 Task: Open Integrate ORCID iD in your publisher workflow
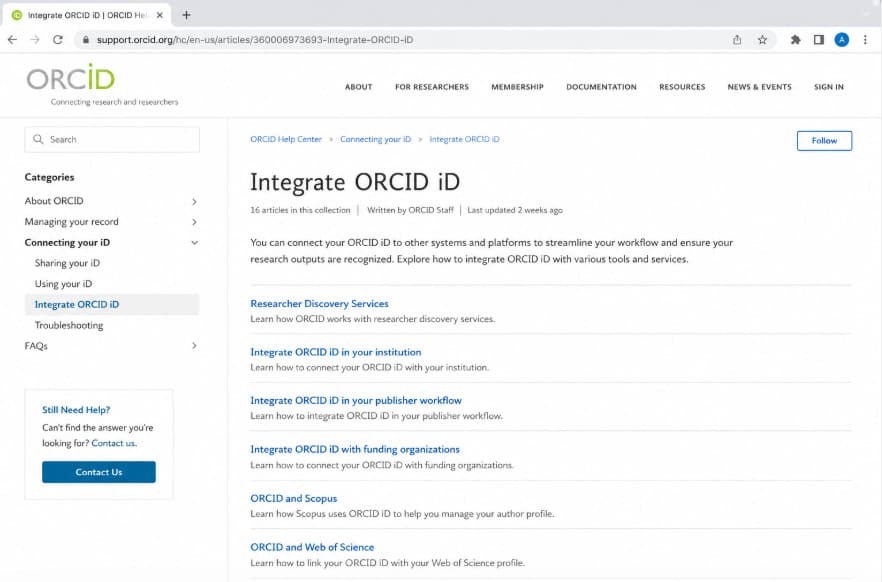(356, 400)
